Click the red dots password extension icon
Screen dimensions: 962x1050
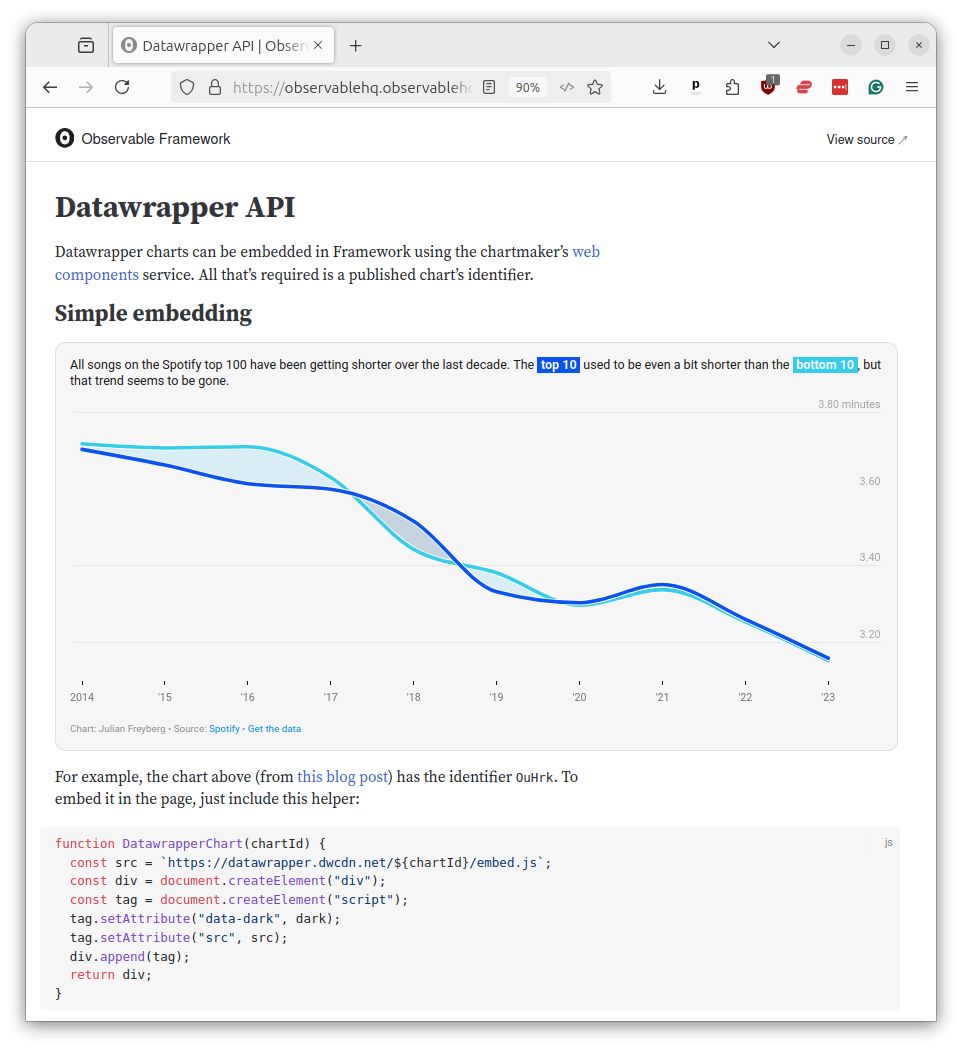coord(840,87)
